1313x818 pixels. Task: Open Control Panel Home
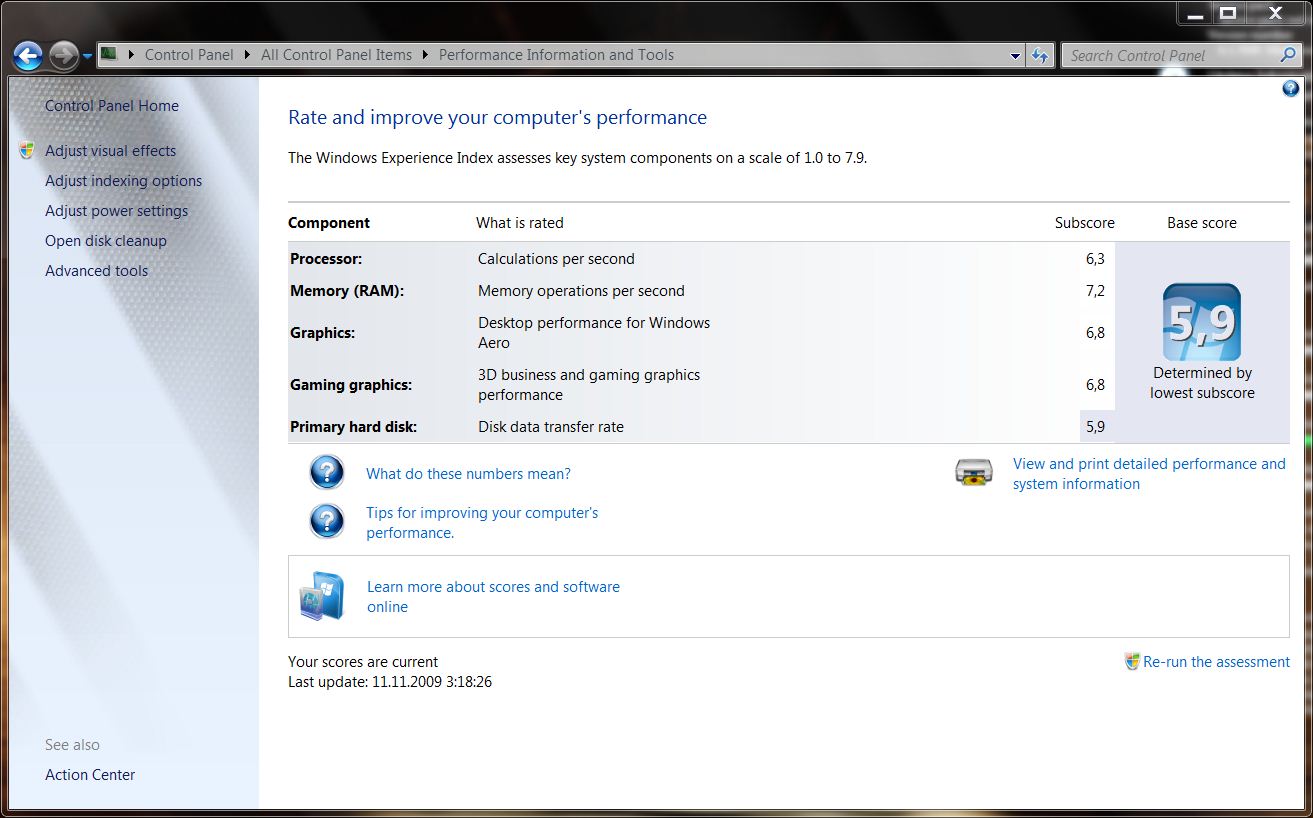click(112, 106)
